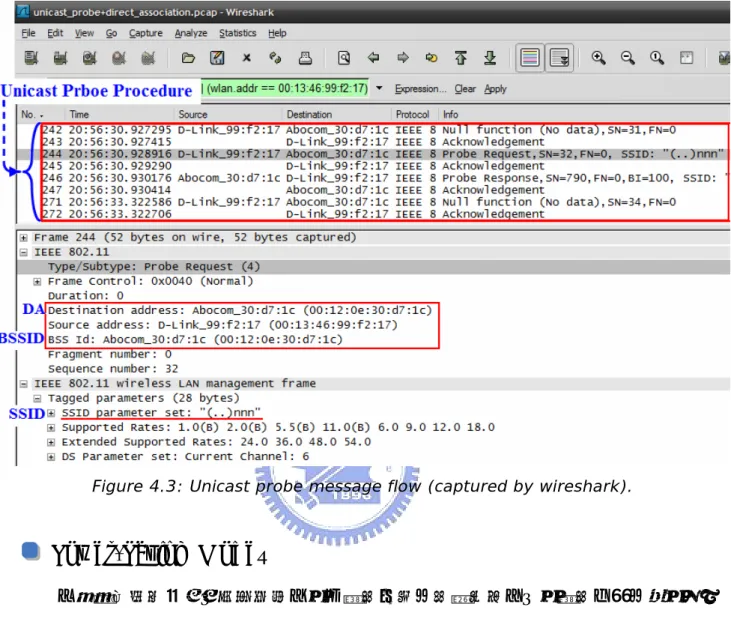
Task: Select Source address D-Link_99:f2:17 line
Action: point(223,325)
